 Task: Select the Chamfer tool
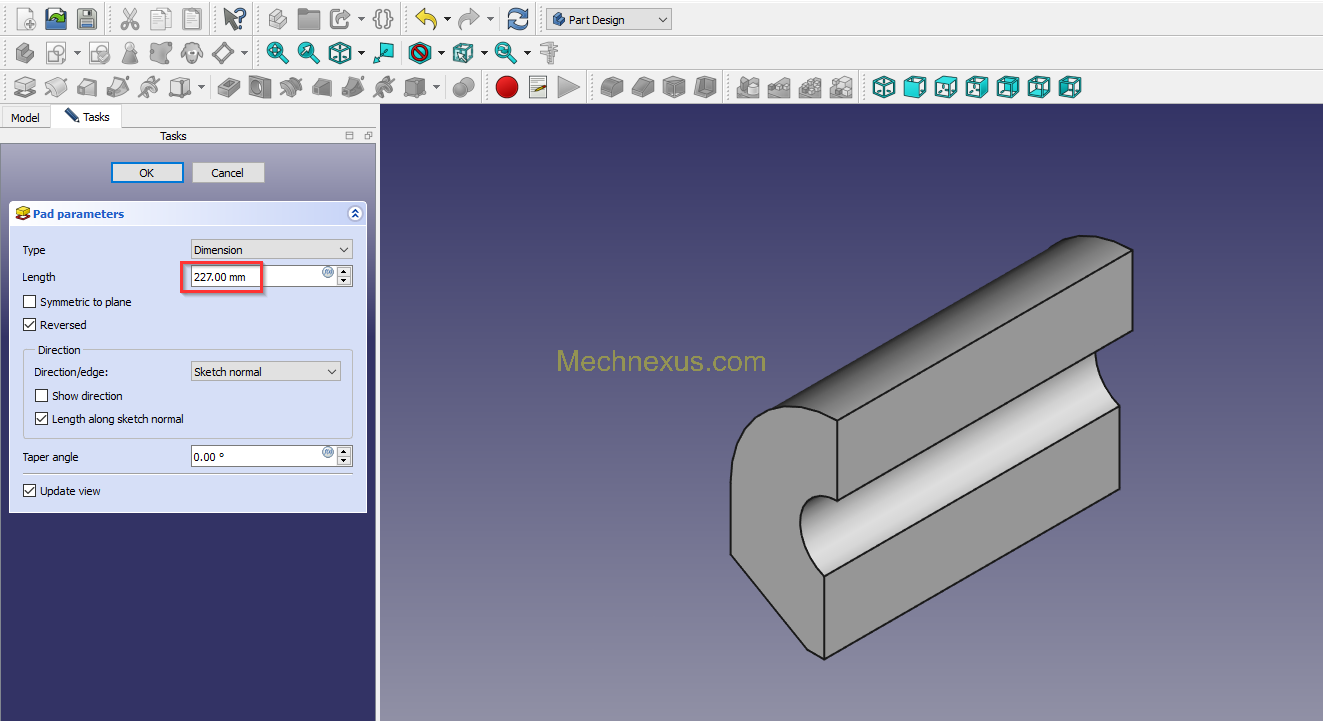coord(643,87)
